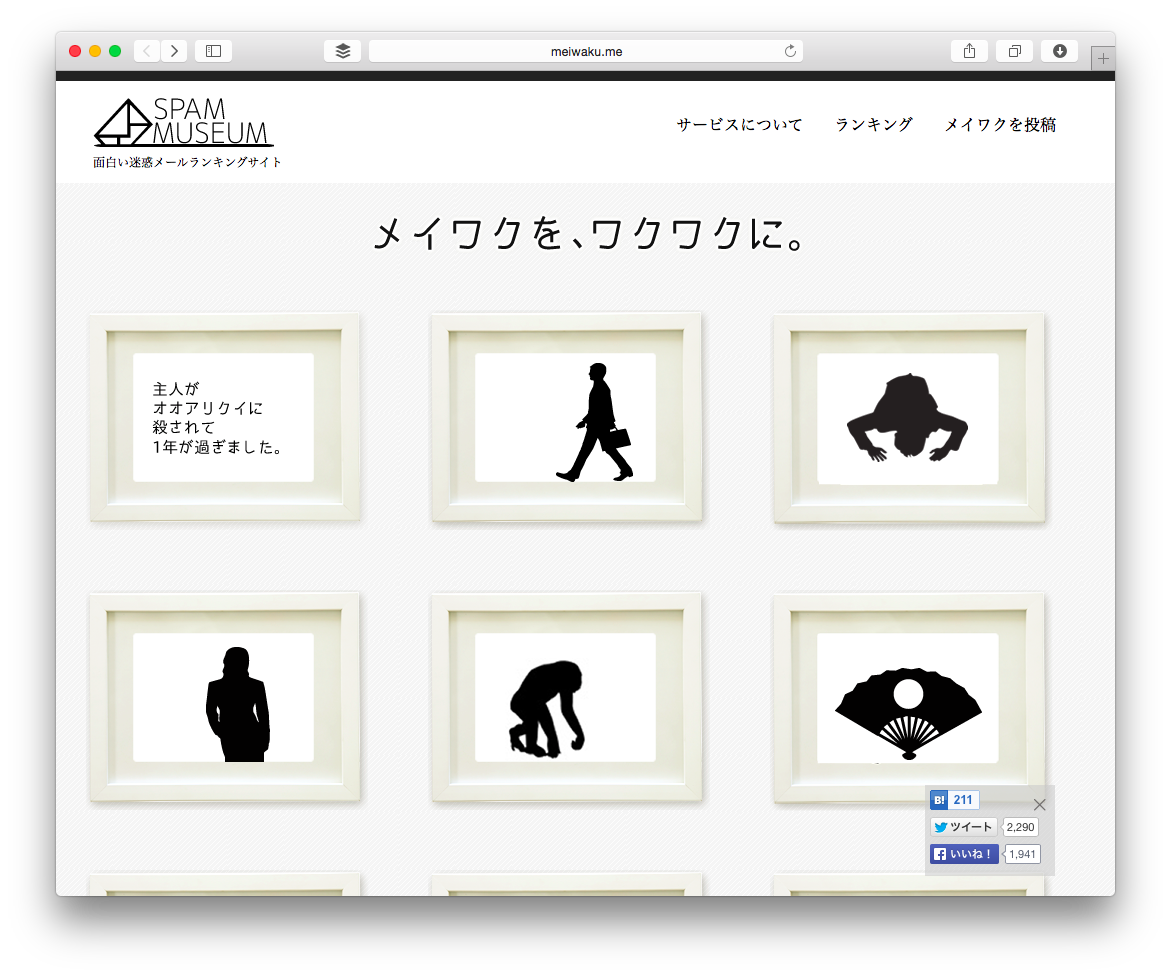Viewport: 1171px width, 976px height.
Task: Click the Hatena B! bookmark button
Action: pyautogui.click(x=939, y=800)
